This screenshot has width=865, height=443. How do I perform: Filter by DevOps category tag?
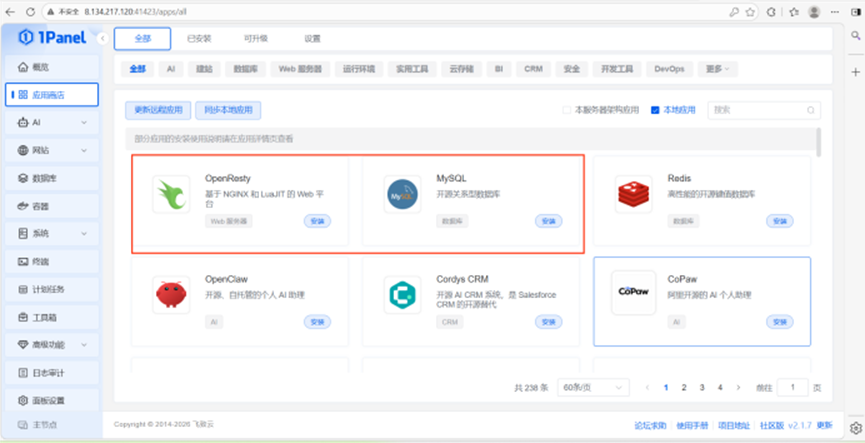click(x=669, y=69)
